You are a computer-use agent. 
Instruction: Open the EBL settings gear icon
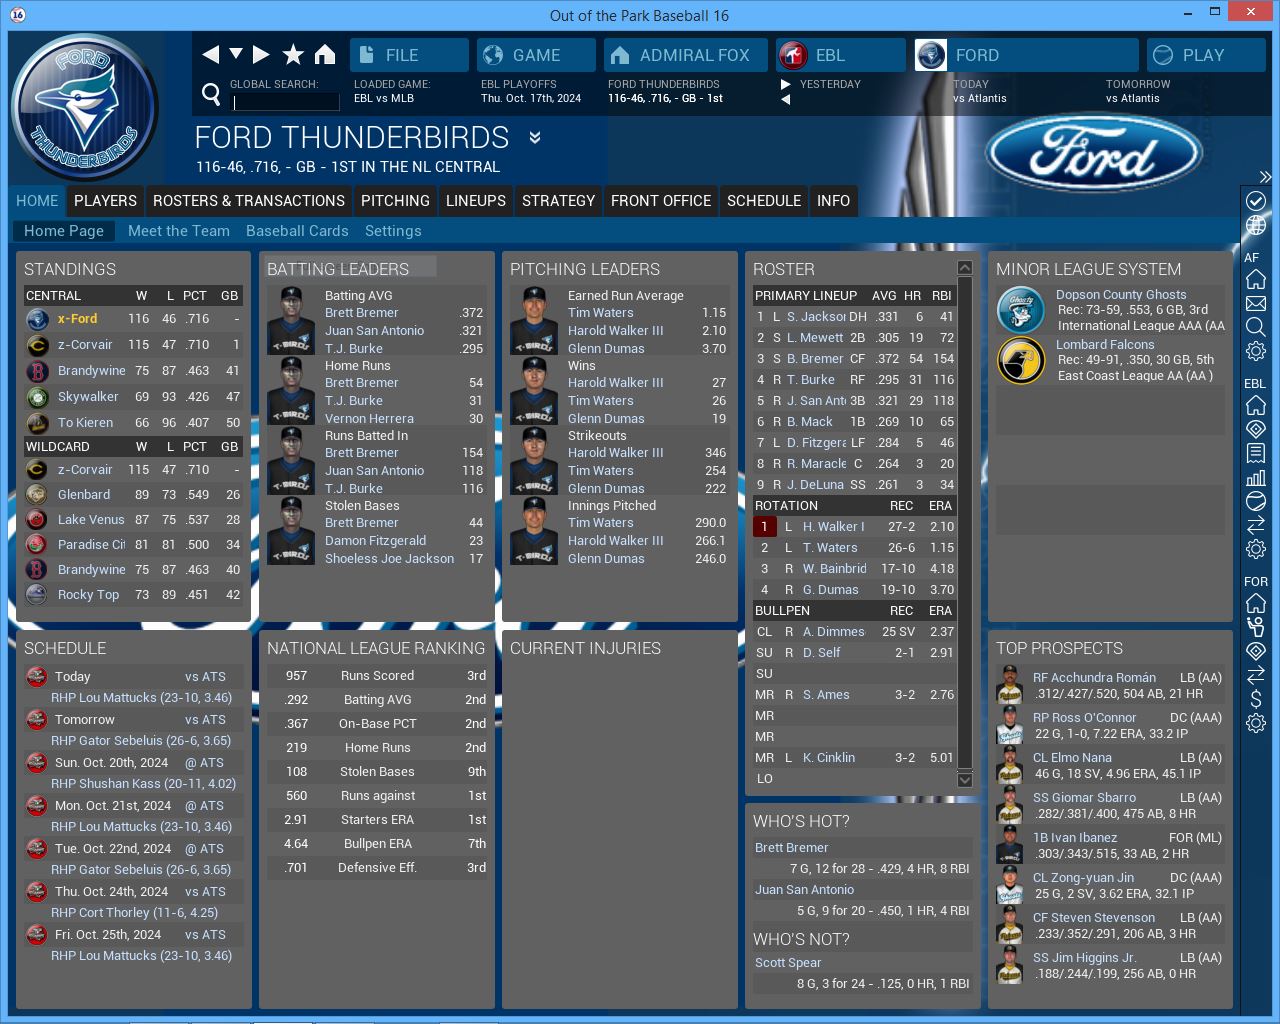pos(1256,549)
